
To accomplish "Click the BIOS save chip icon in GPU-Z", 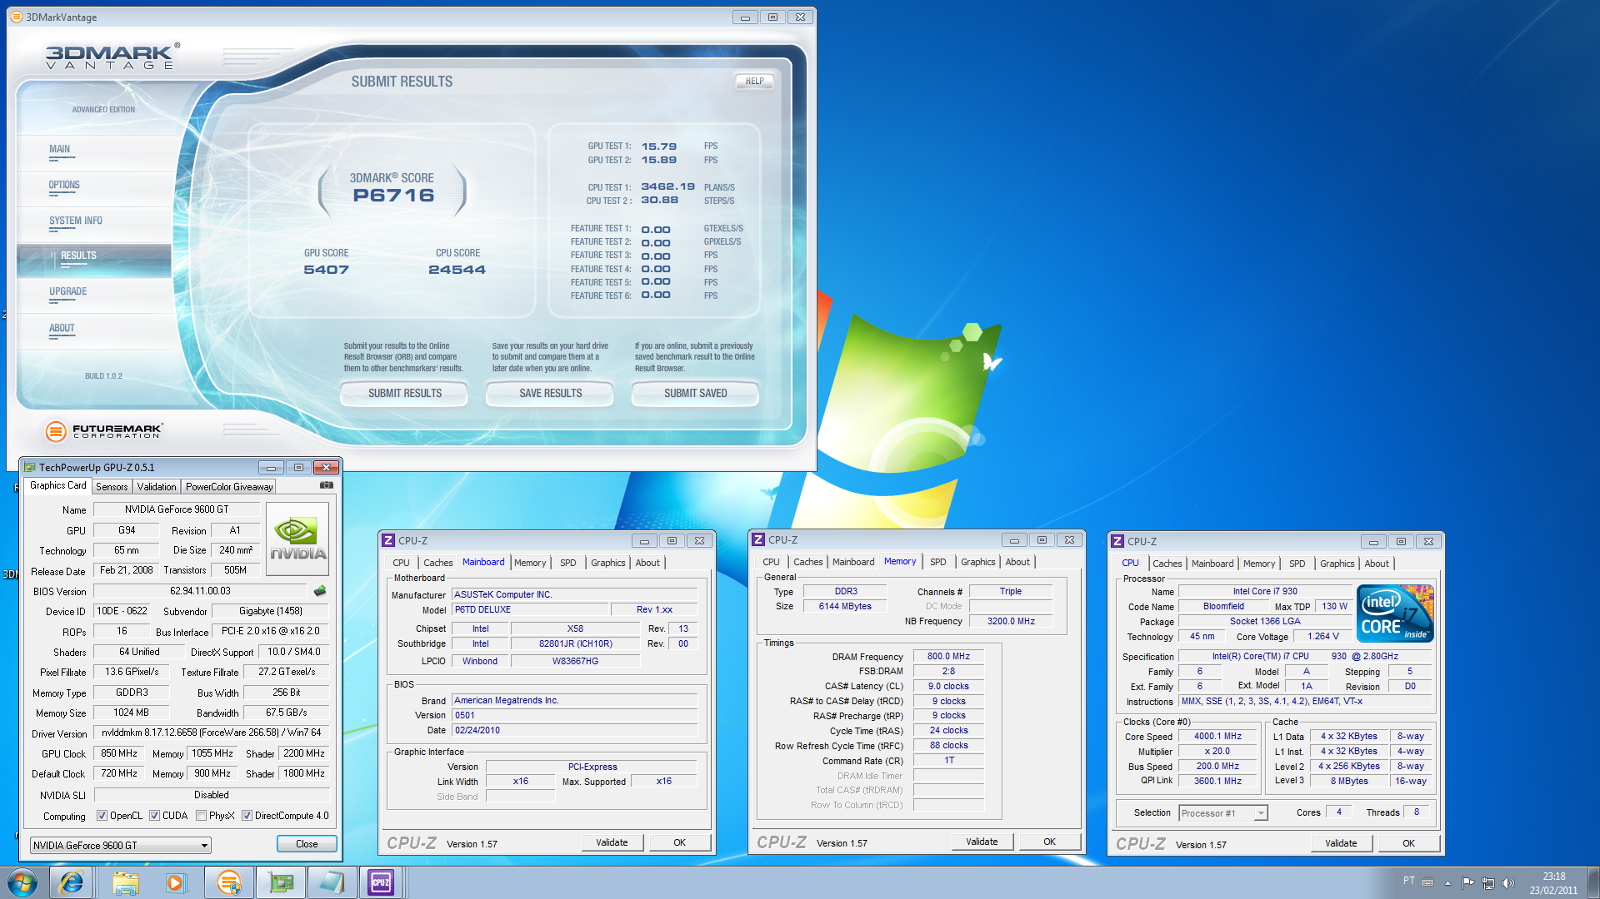I will pos(320,591).
